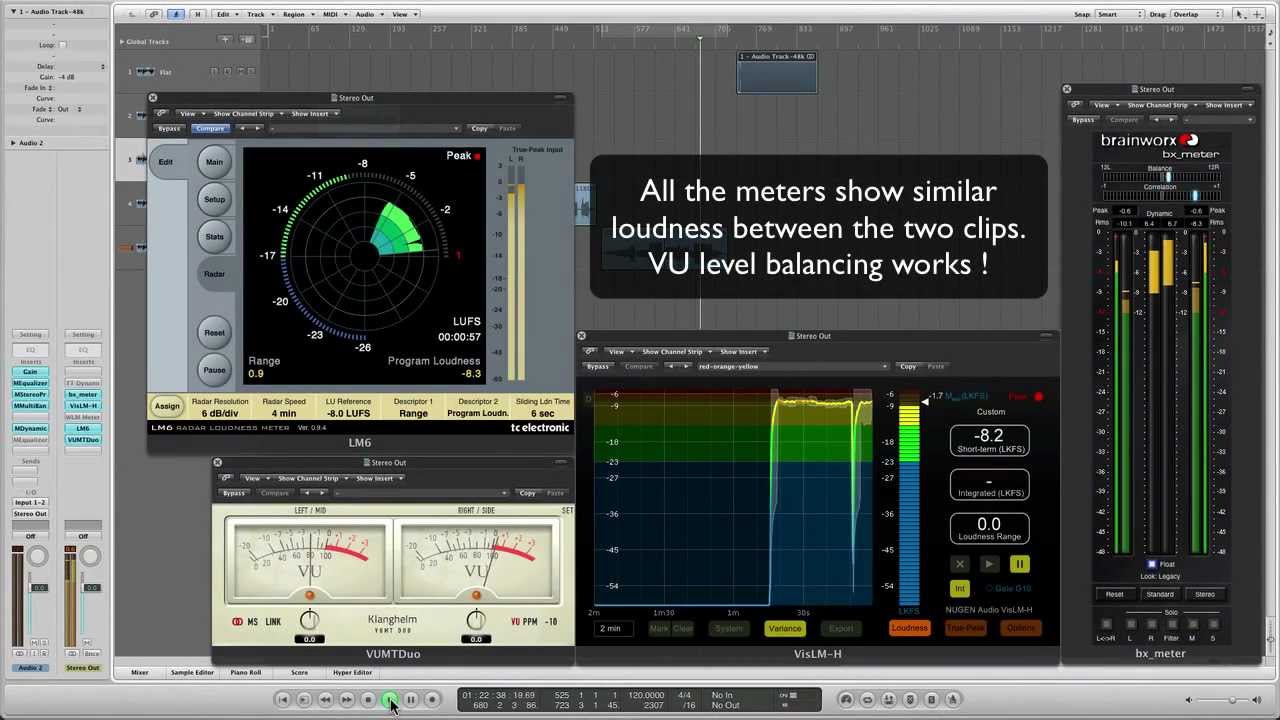This screenshot has width=1280, height=720.
Task: Toggle the Int button in VisLM-H
Action: (x=959, y=588)
